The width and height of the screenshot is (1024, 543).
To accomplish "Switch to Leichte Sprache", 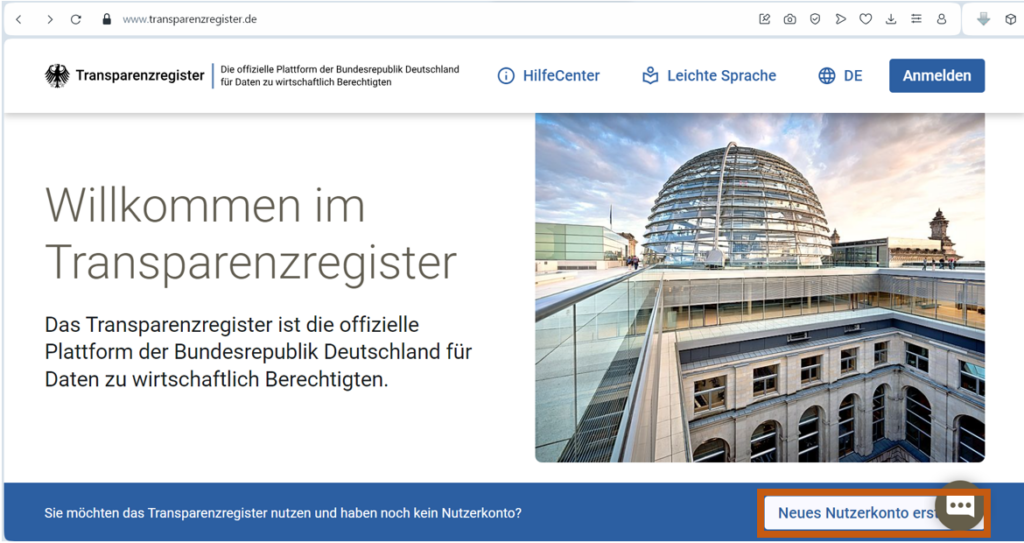I will tap(709, 76).
